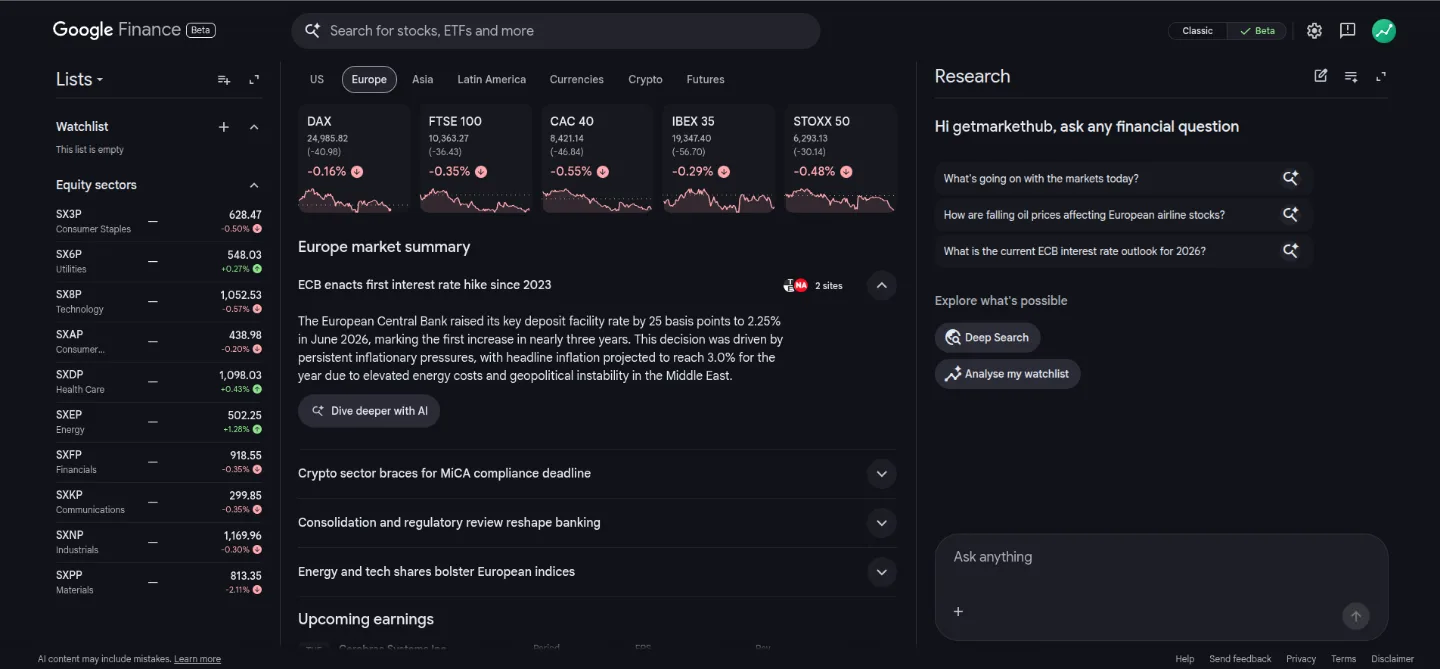The image size is (1440, 669).
Task: Click the Beta badge next to logo
Action: (x=201, y=30)
